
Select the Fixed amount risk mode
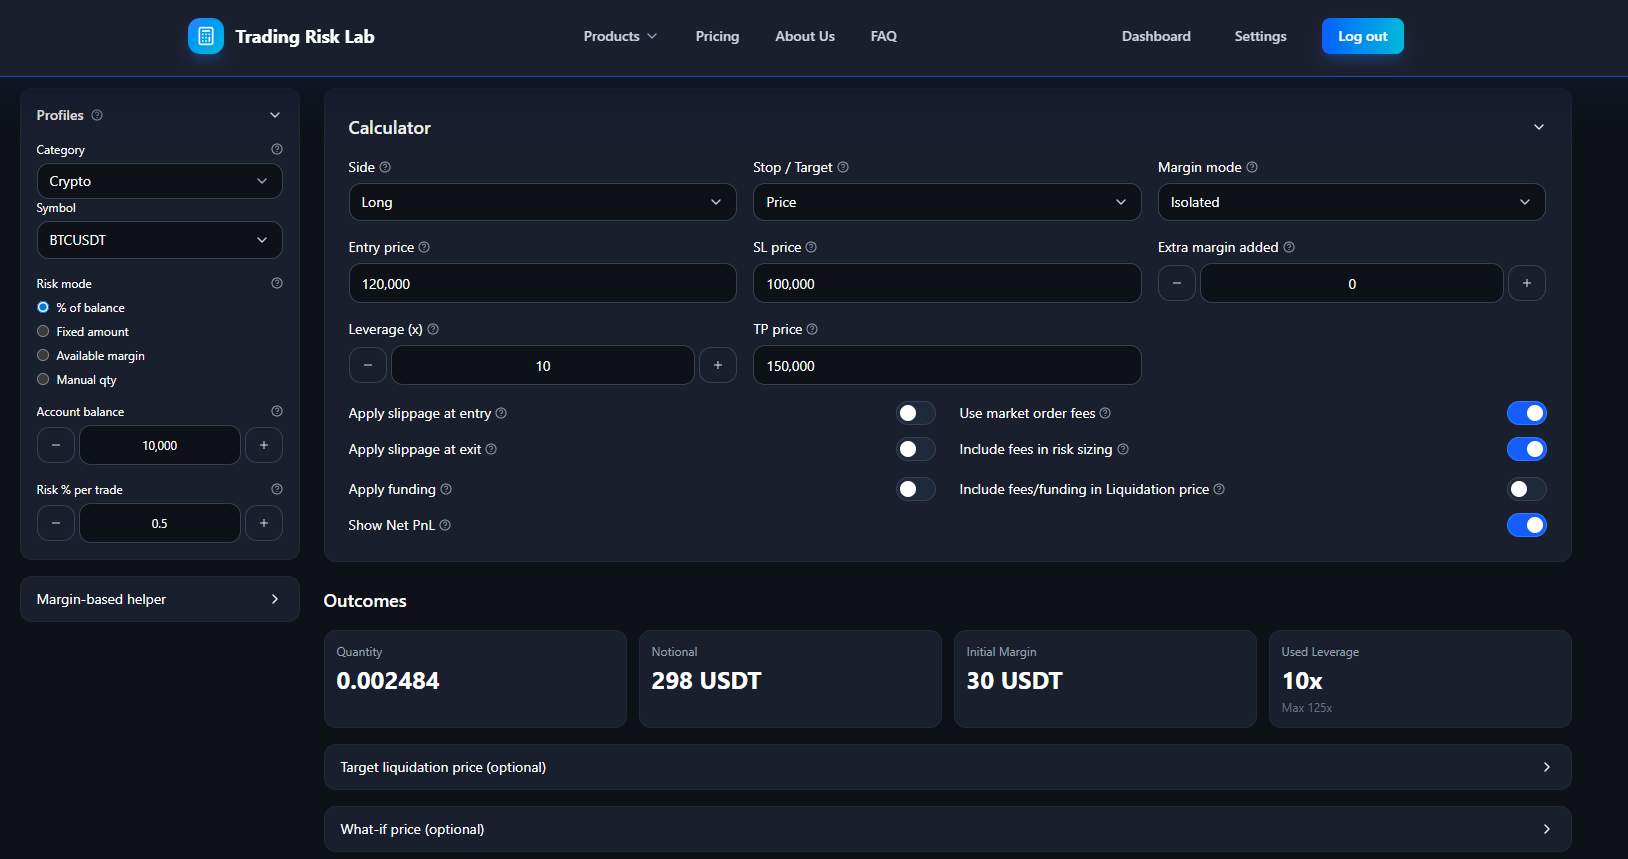(x=43, y=331)
